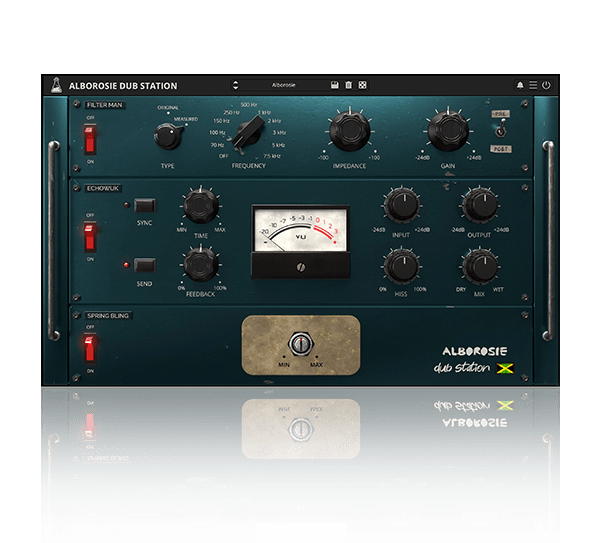600x543 pixels.
Task: Flip the PRE/POST toggle switch
Action: [501, 129]
